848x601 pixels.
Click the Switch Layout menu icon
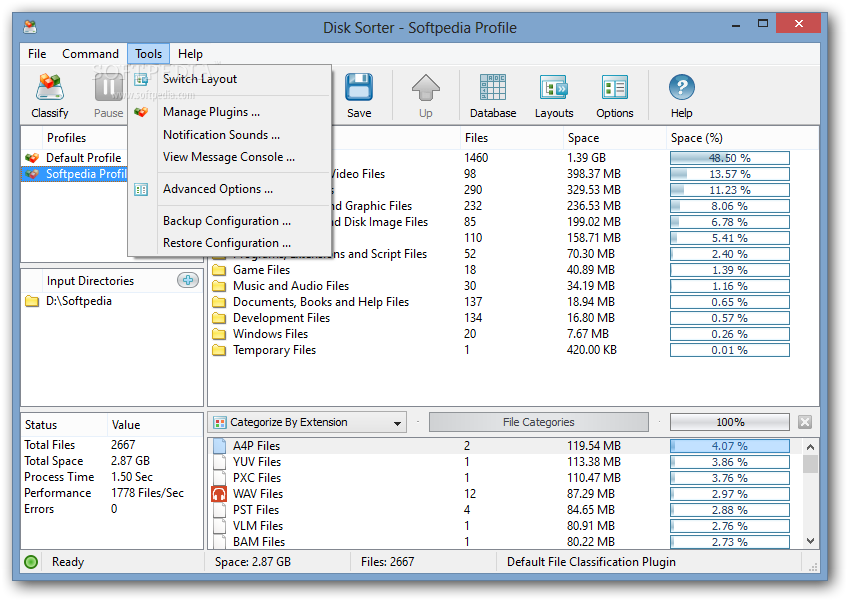tap(141, 80)
